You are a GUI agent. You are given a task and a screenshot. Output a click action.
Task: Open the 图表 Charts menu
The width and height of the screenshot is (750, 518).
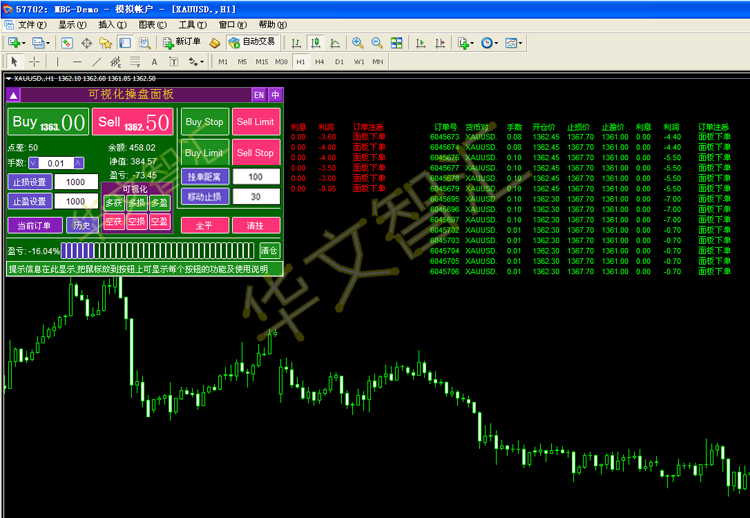[153, 24]
